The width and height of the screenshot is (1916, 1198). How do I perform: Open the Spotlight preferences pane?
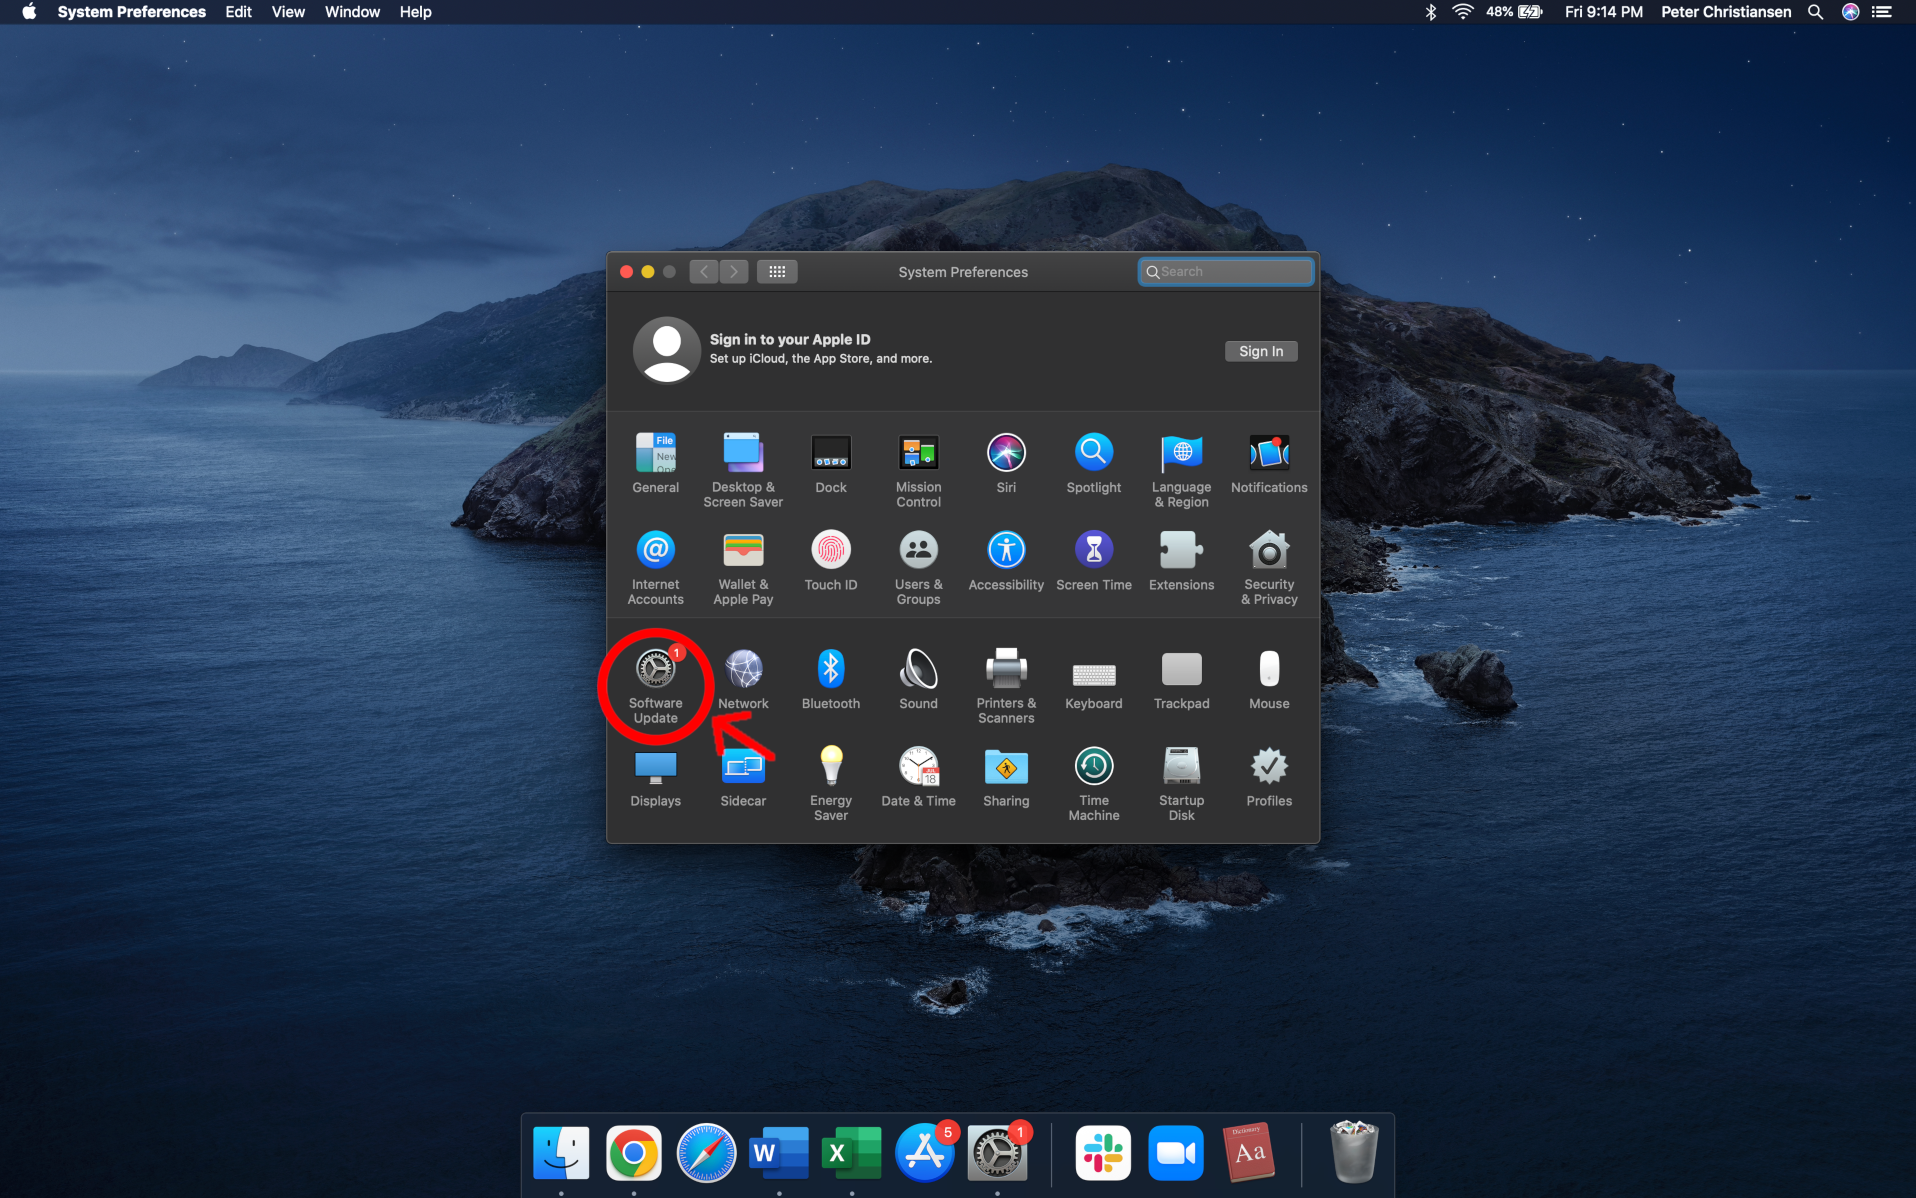[x=1093, y=462]
